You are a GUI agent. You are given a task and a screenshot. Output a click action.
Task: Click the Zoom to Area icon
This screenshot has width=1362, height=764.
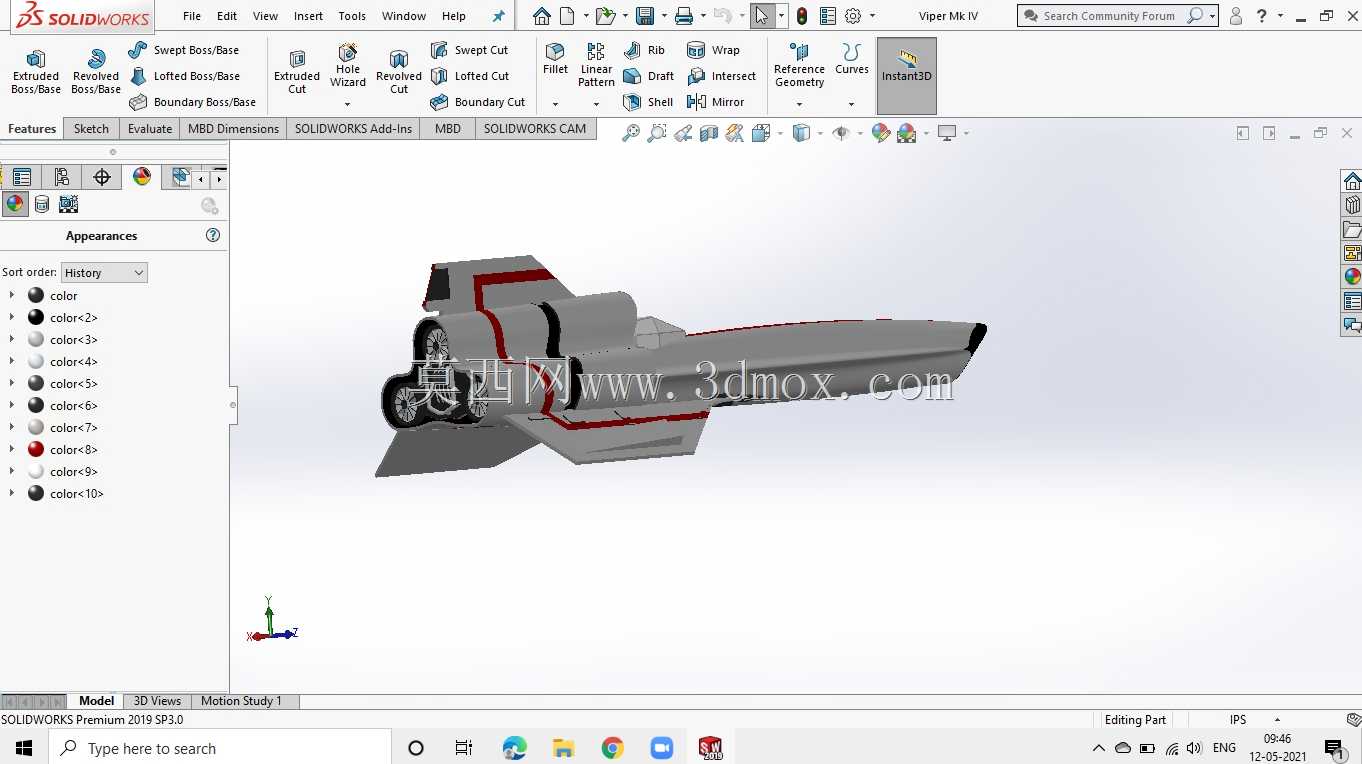pyautogui.click(x=657, y=133)
